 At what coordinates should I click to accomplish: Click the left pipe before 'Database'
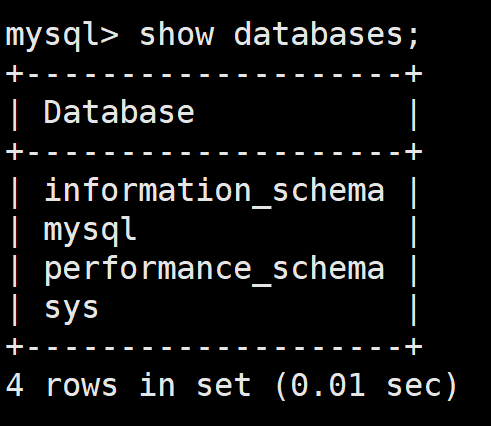point(15,115)
